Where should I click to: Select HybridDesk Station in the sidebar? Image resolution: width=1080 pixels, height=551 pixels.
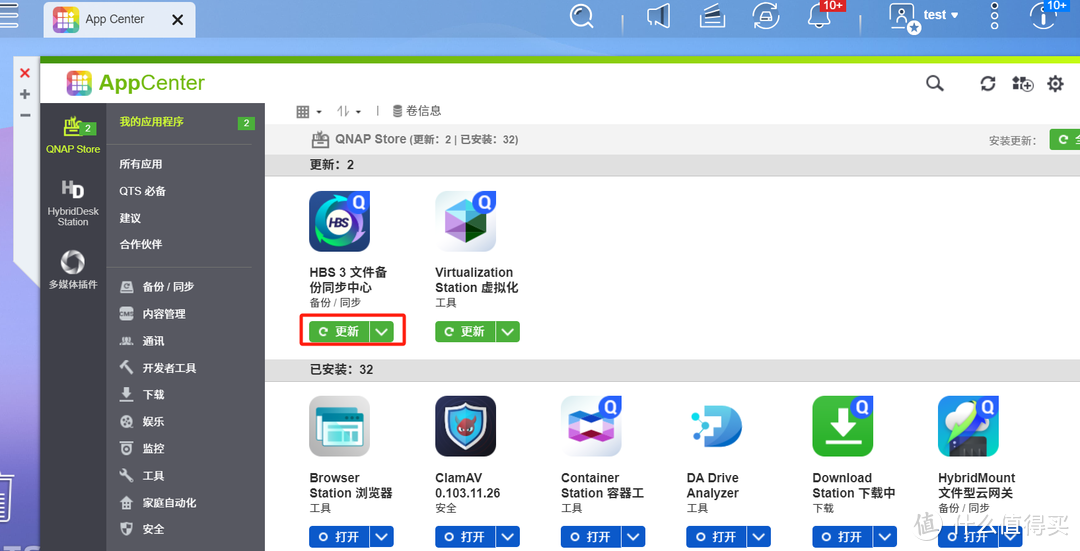(73, 202)
